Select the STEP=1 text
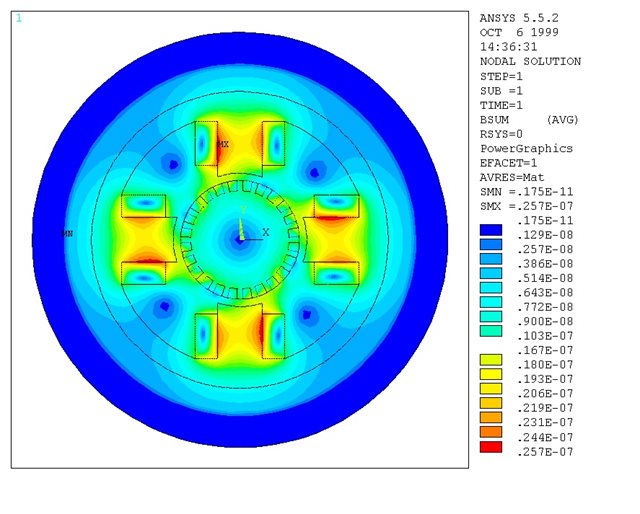The image size is (640, 514). 501,76
